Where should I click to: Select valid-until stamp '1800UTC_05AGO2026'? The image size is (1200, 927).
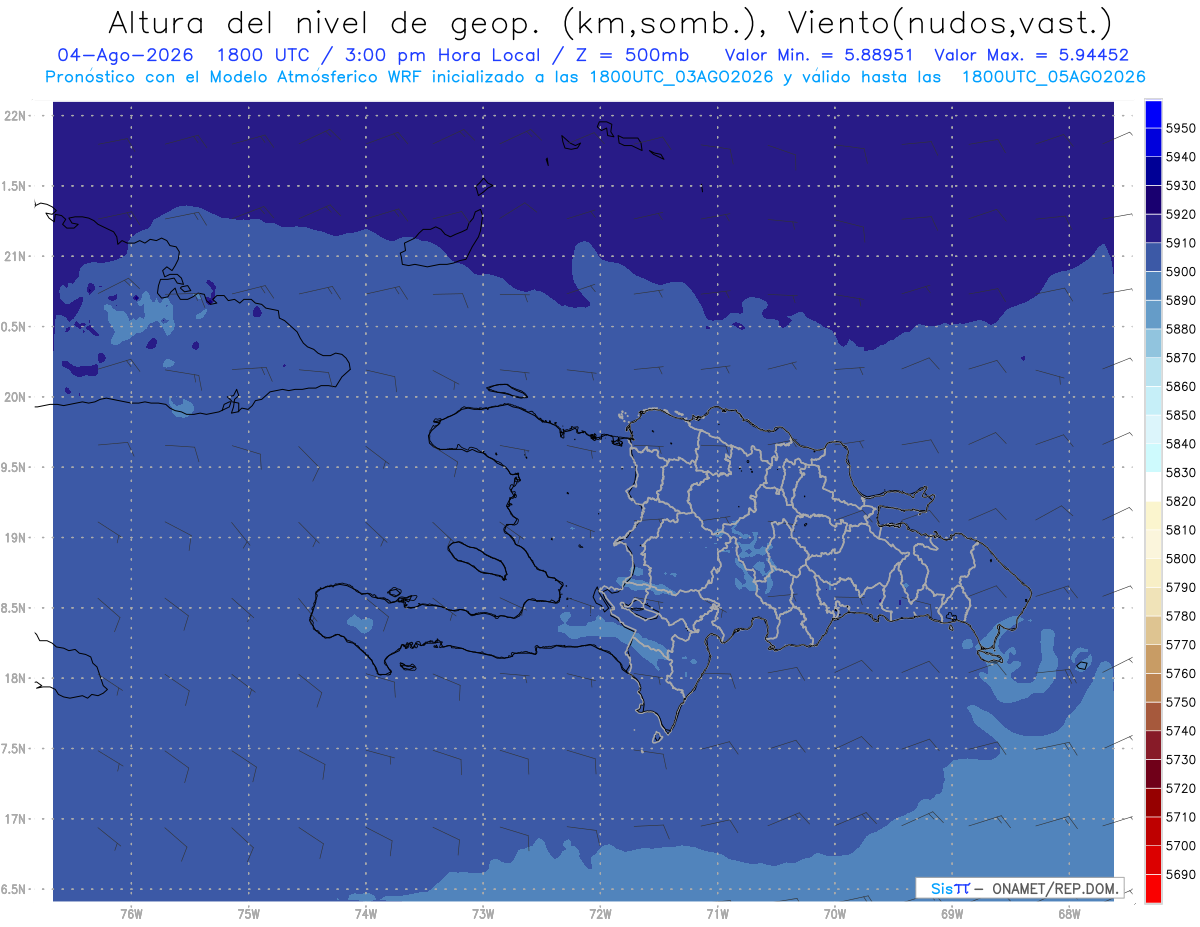coord(1053,76)
